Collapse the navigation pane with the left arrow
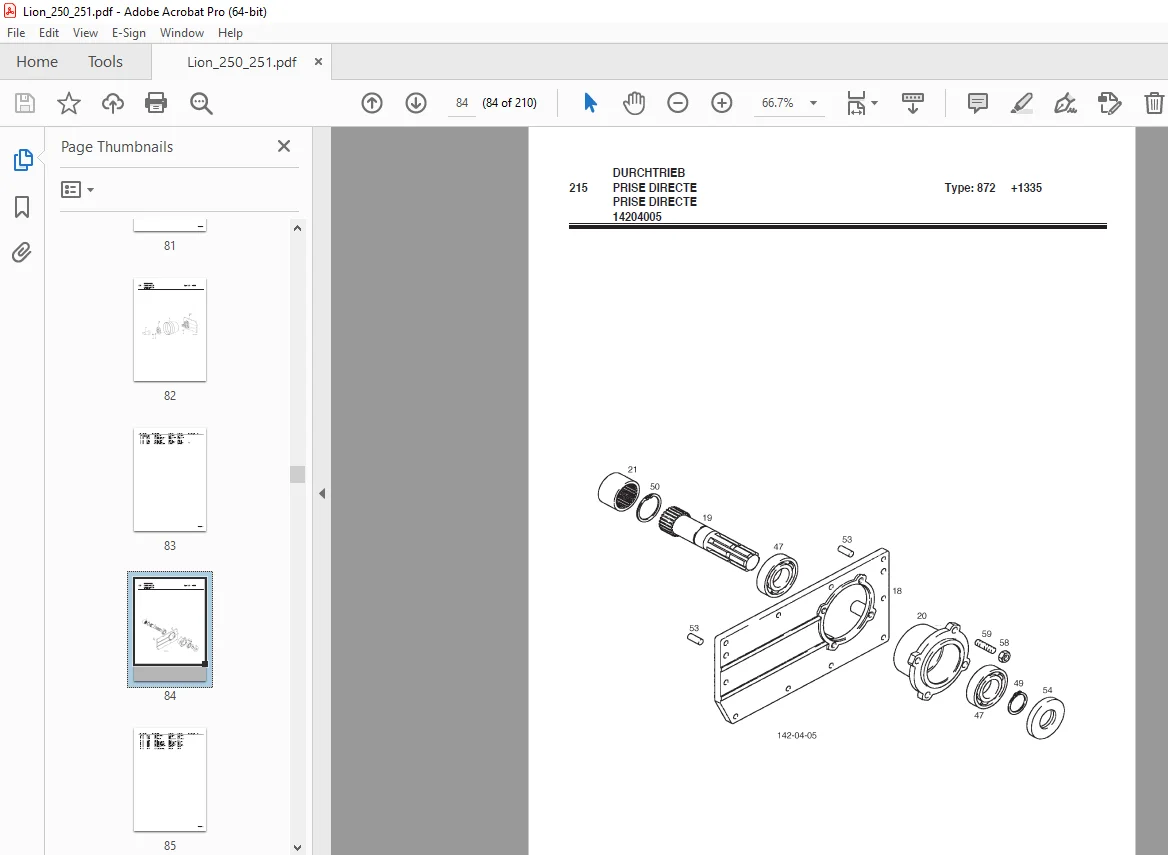This screenshot has height=855, width=1168. pos(322,493)
